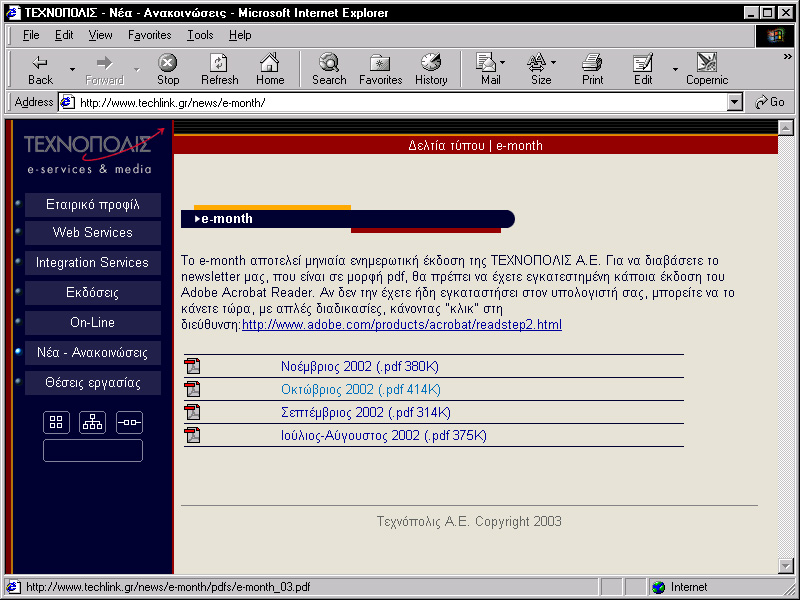Open Νοέμβριος 2002 PDF link
The height and width of the screenshot is (600, 800).
tap(360, 366)
